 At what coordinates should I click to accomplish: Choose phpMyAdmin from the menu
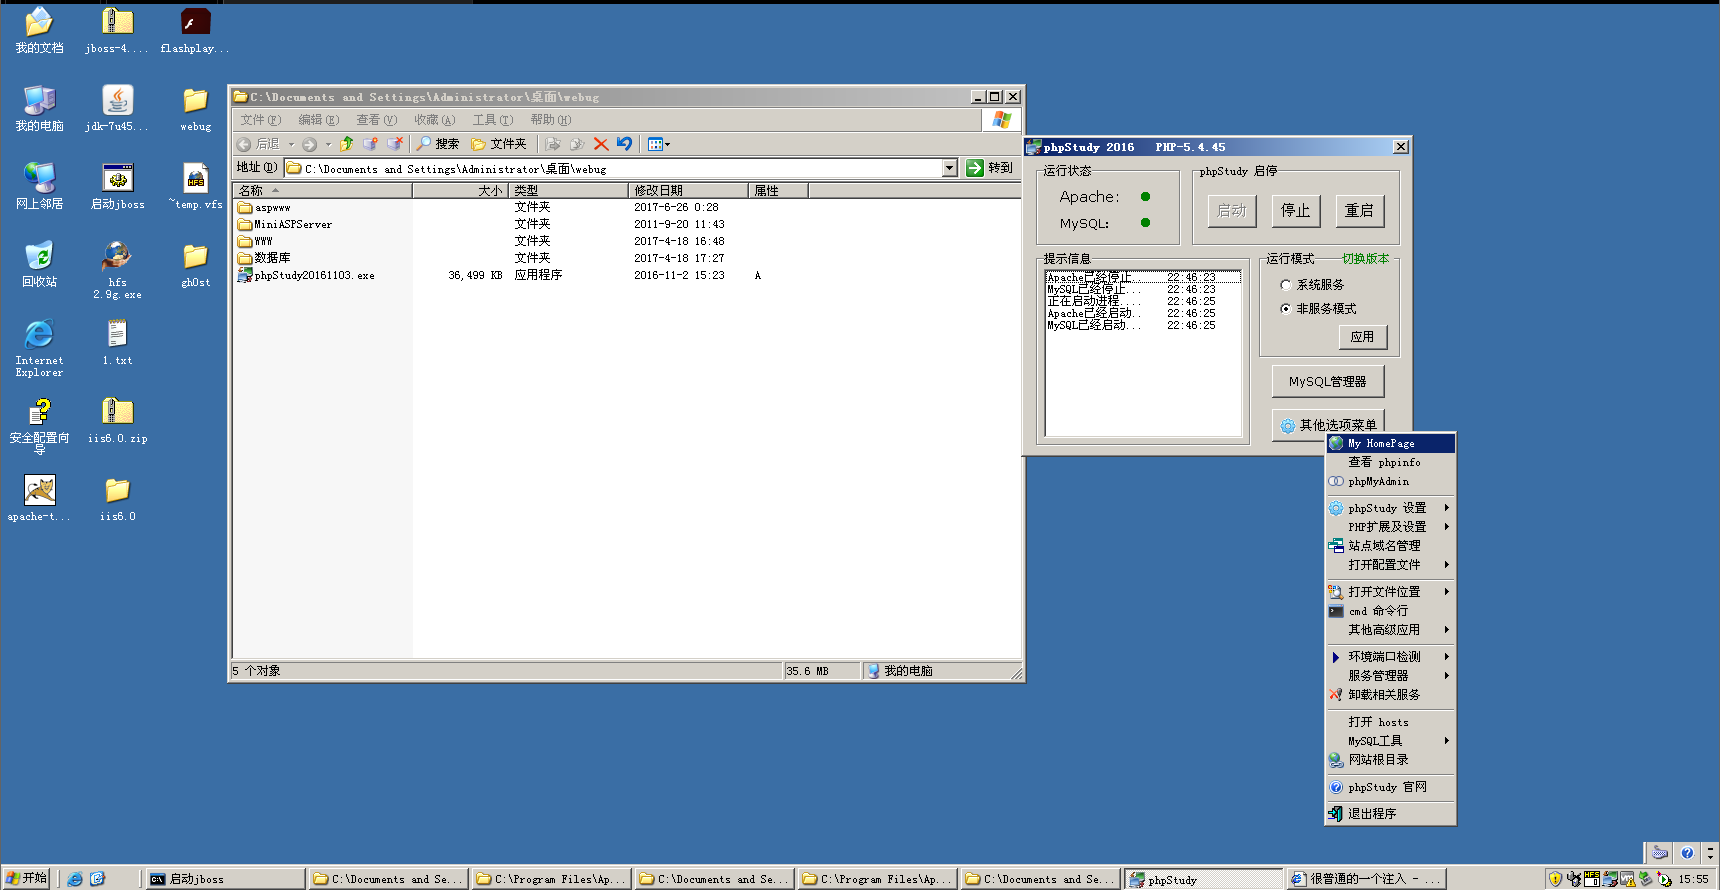coord(1391,481)
